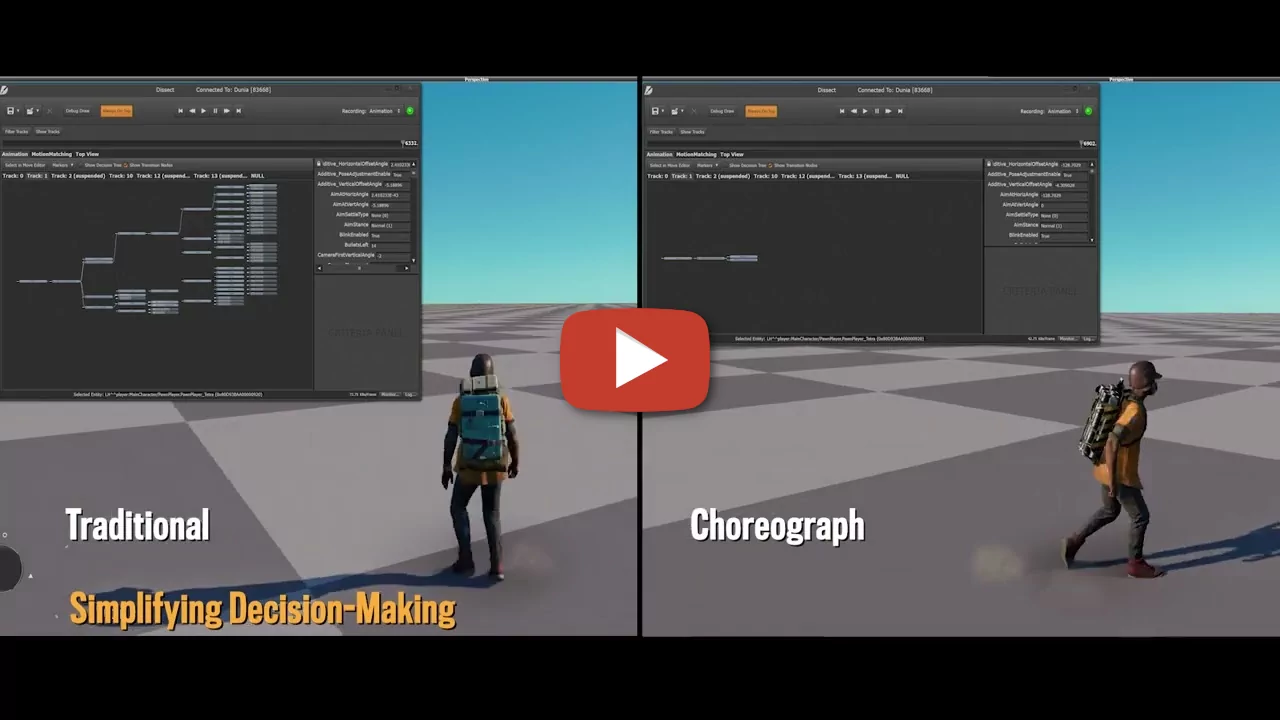Switch to Animation tab in left Dissect window

coord(15,154)
